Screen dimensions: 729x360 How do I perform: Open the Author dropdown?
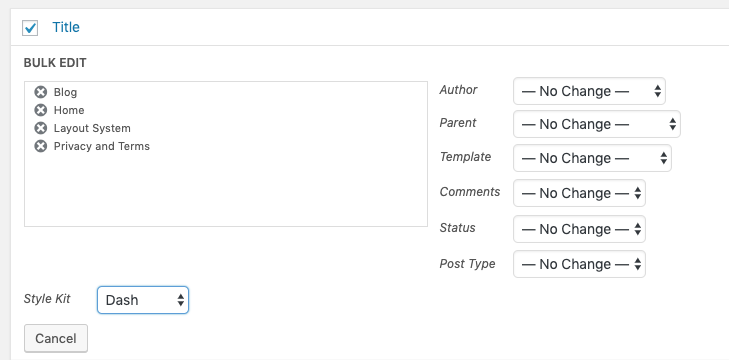(589, 91)
